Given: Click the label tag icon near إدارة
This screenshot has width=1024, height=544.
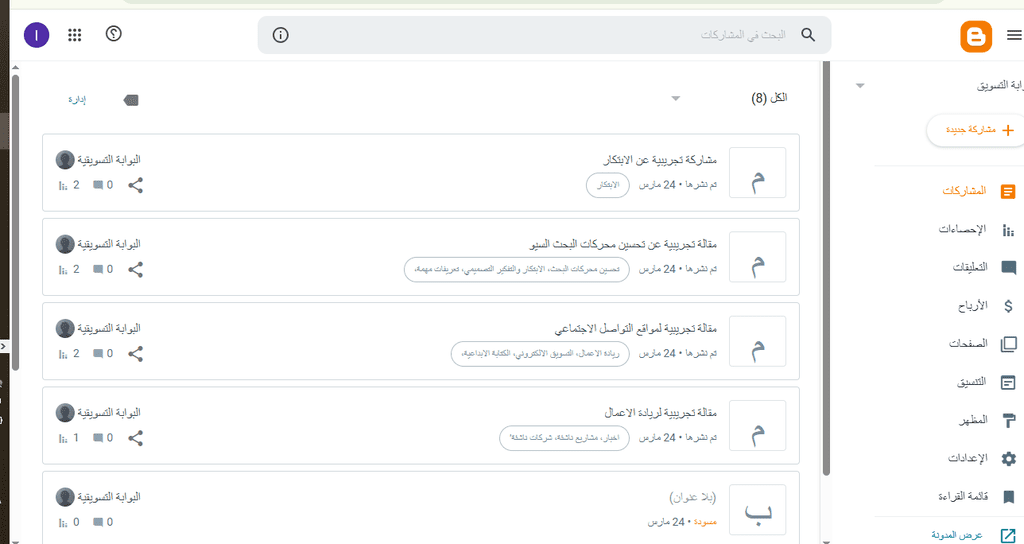Looking at the screenshot, I should 131,100.
